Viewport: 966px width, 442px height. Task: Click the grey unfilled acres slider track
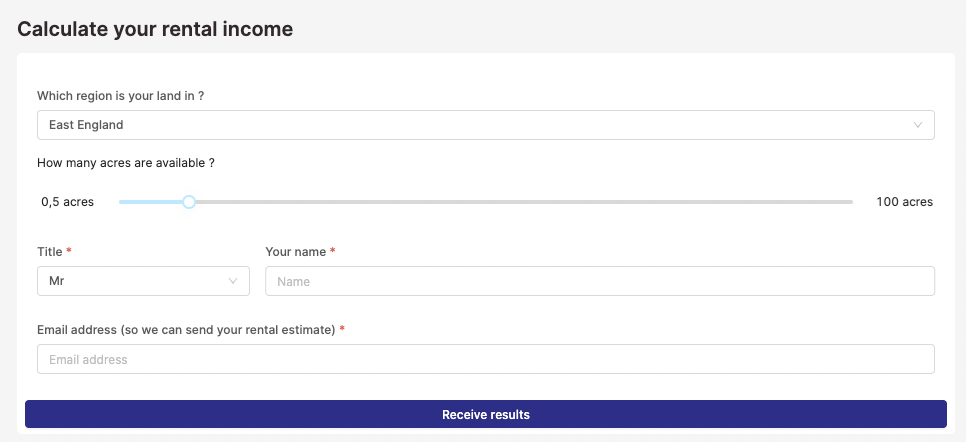coord(520,202)
